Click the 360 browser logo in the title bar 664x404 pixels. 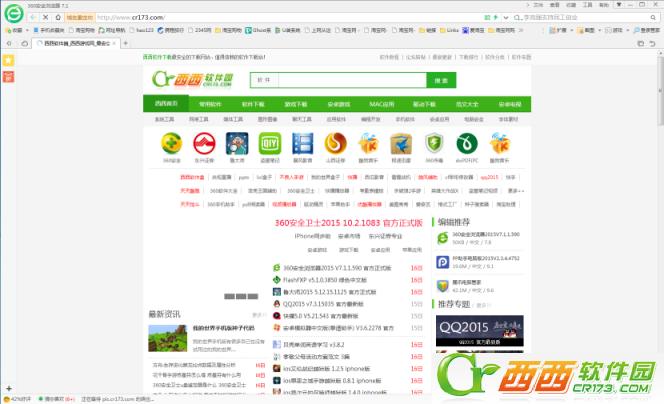point(14,14)
